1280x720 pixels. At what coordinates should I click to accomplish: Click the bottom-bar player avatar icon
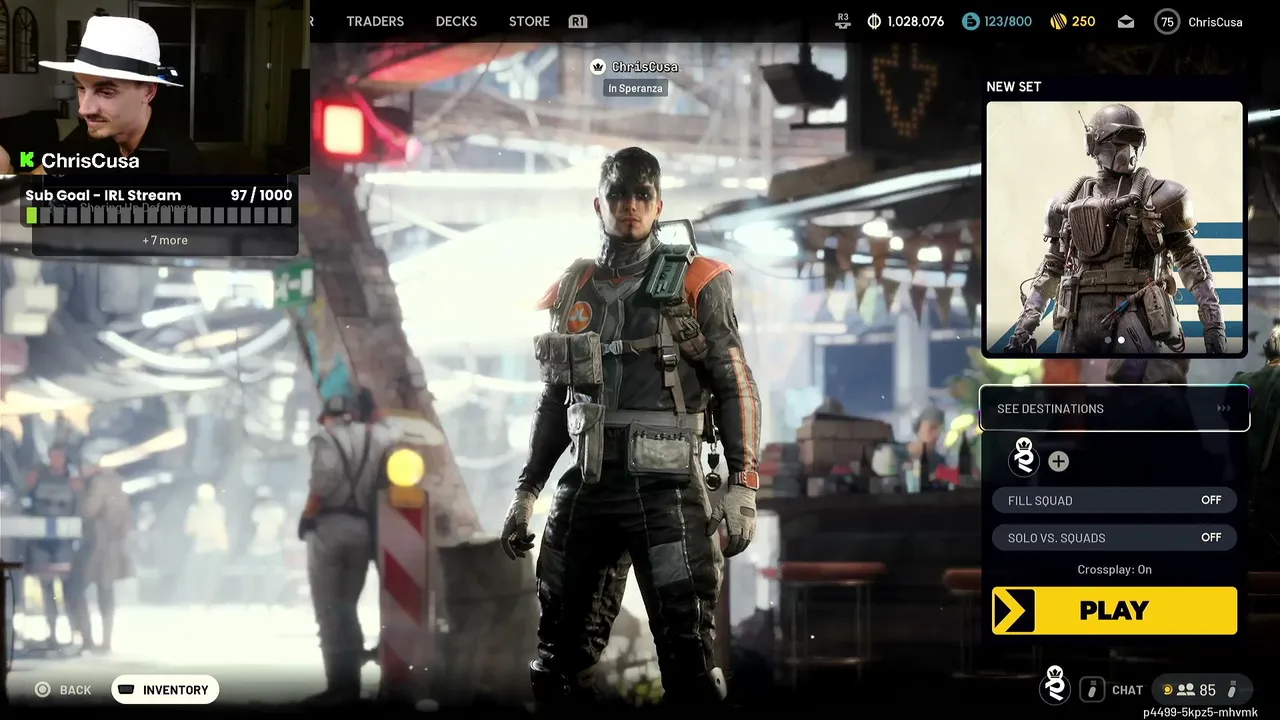point(1054,686)
